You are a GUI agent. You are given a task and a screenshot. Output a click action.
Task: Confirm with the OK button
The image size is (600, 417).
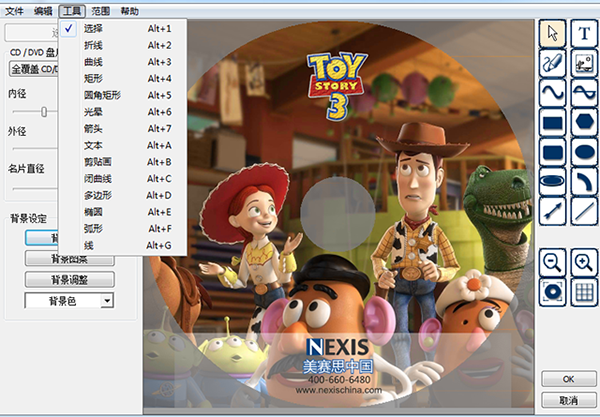(569, 379)
